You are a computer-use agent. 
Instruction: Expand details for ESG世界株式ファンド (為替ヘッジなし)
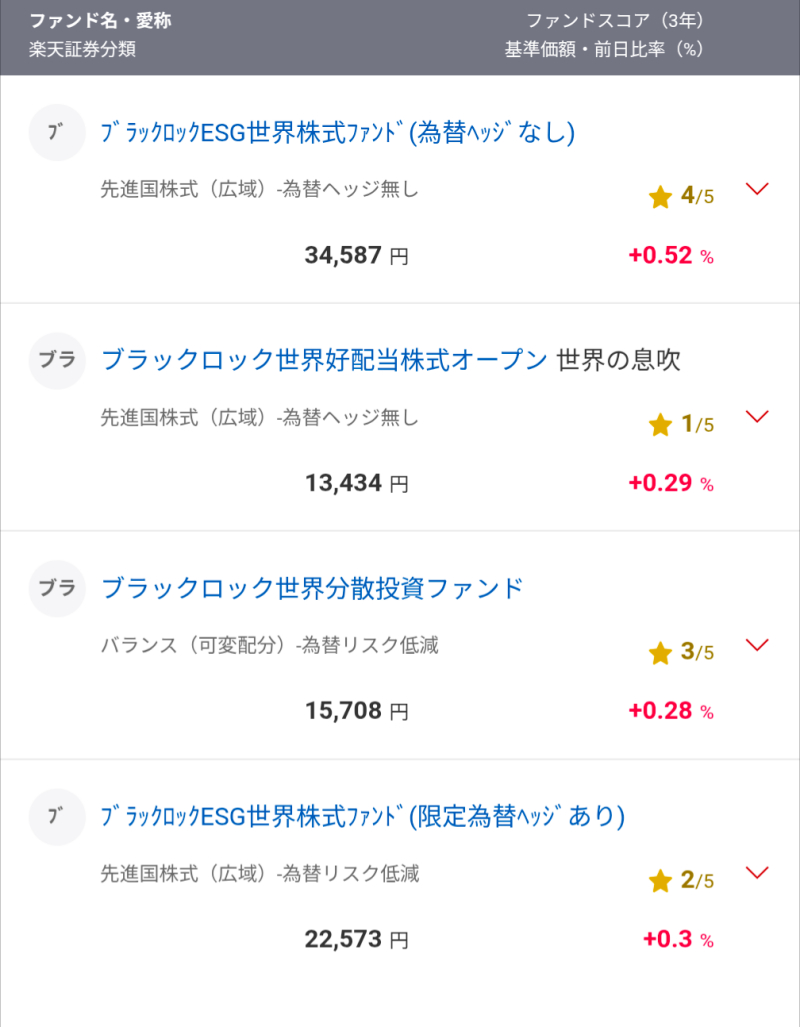(x=757, y=189)
